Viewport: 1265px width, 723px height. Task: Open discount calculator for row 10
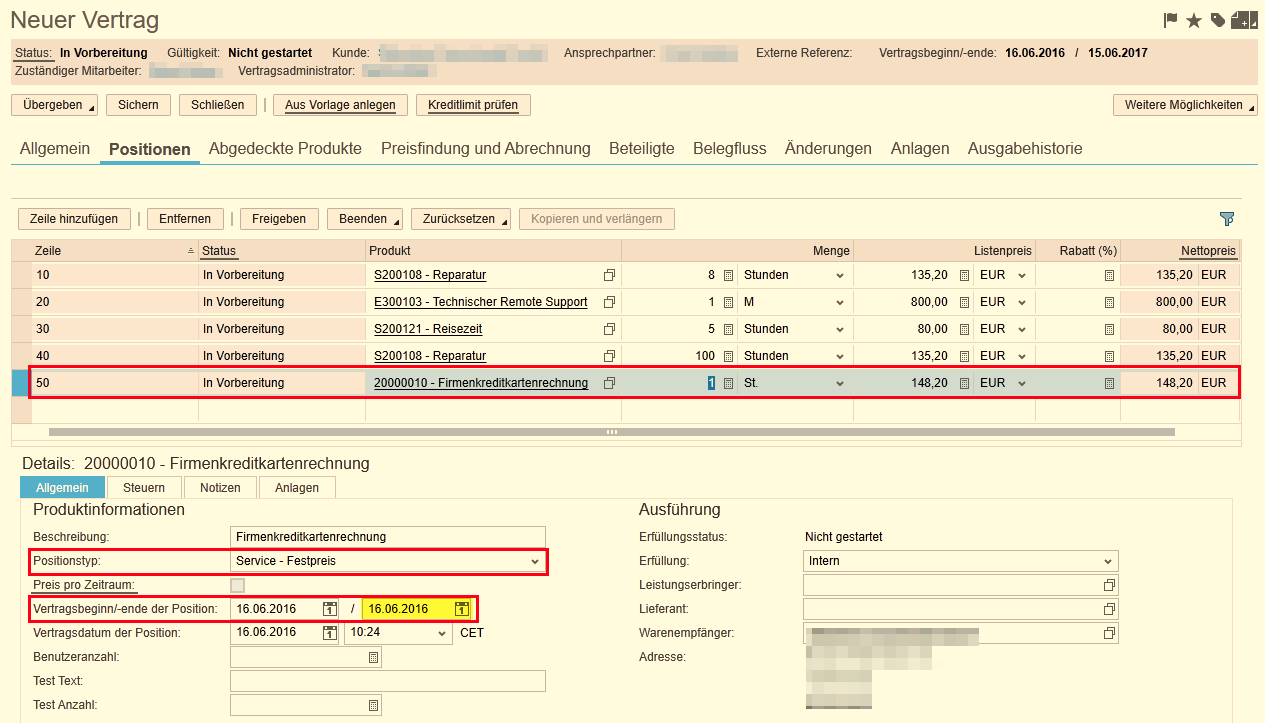point(1109,275)
